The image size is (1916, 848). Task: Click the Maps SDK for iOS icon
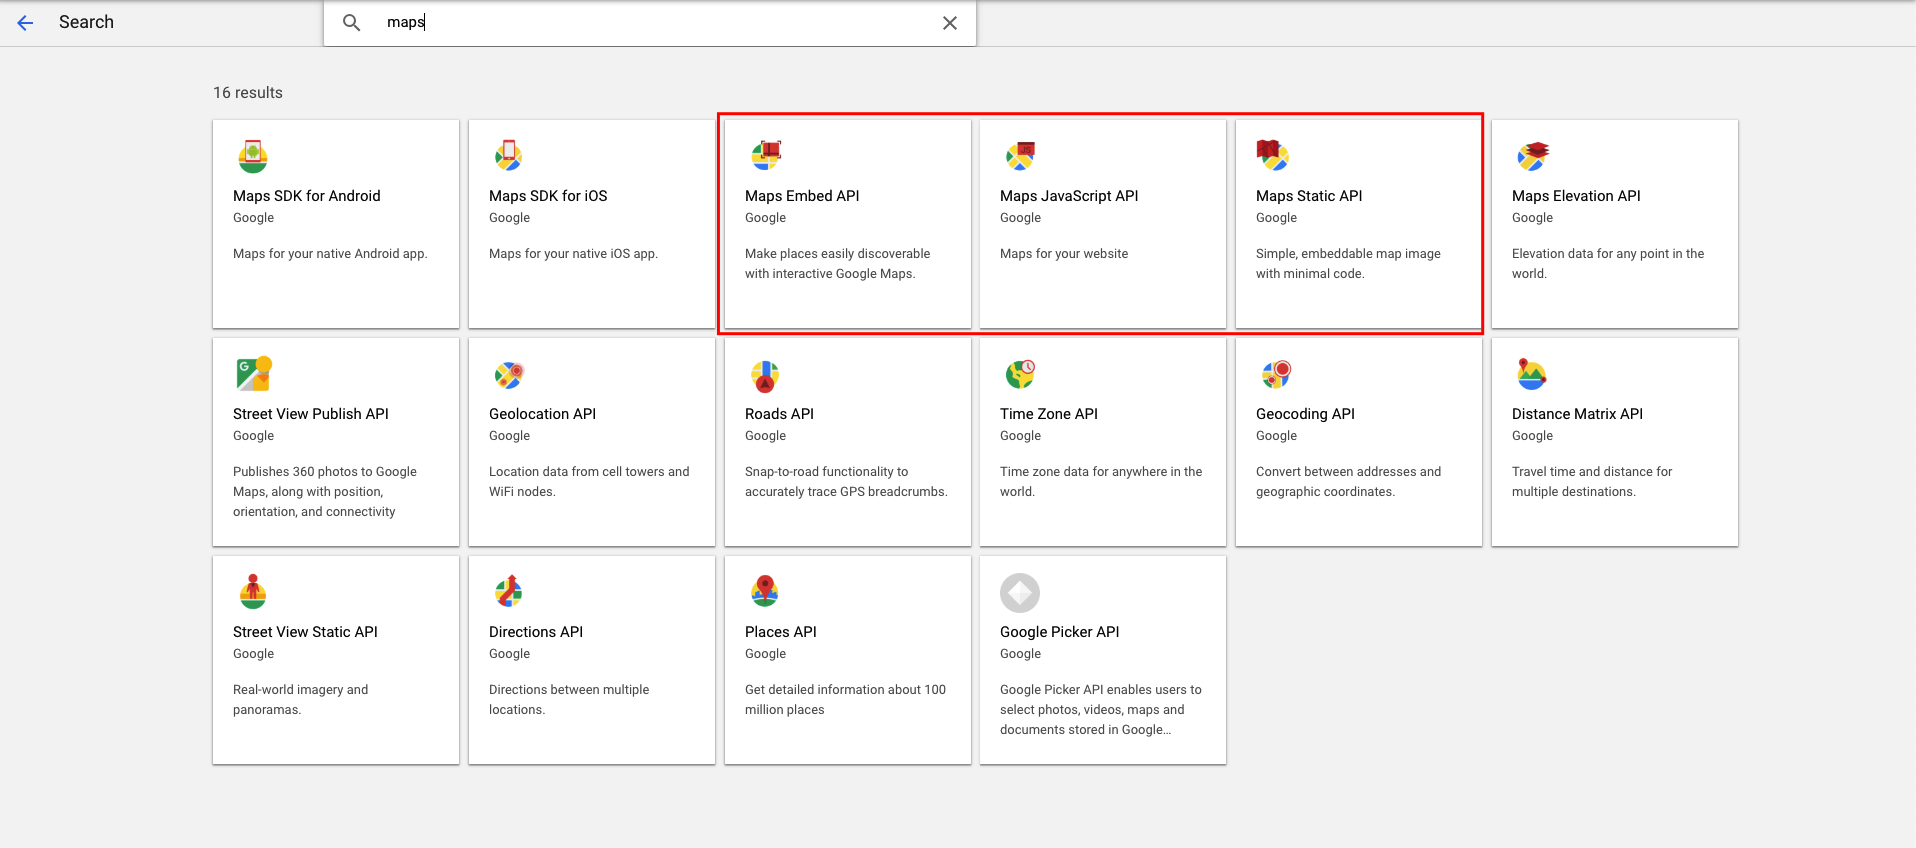(x=509, y=156)
